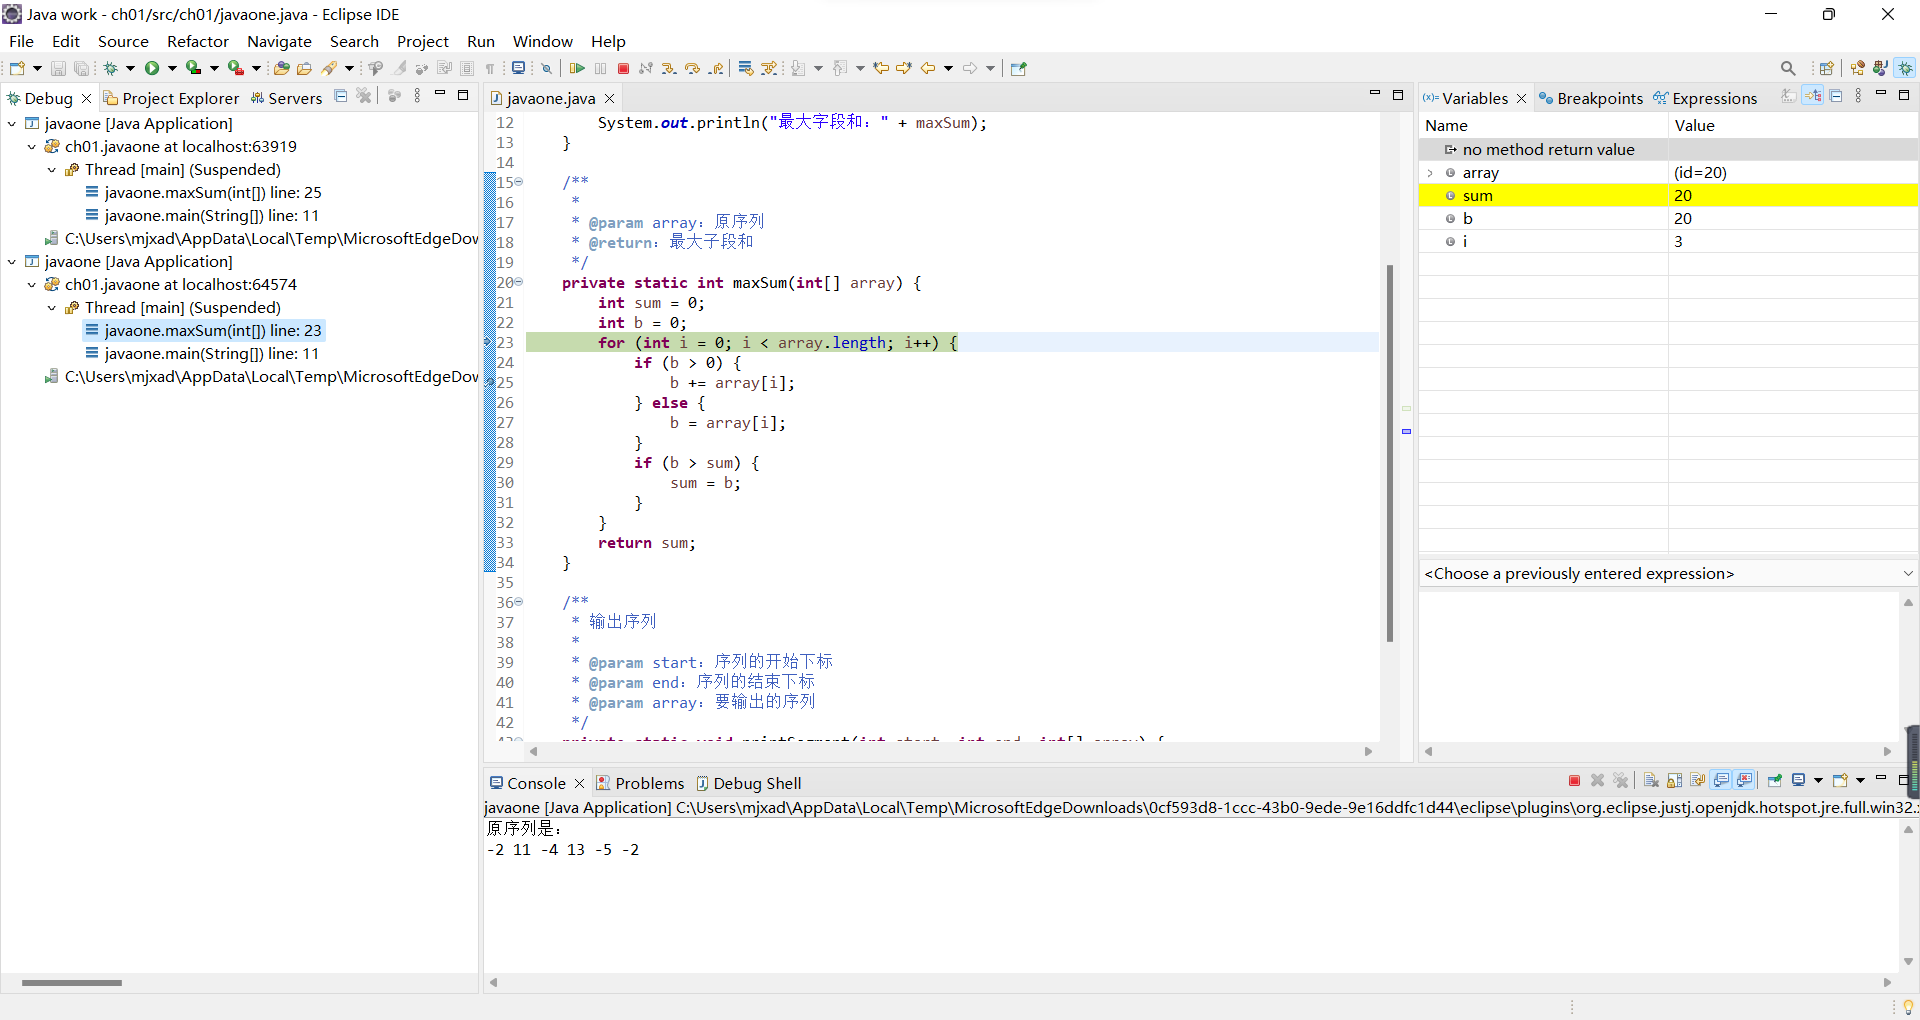Viewport: 1920px width, 1020px height.
Task: Collapse ch01.javaone at localhost:63919 node
Action: 32,147
